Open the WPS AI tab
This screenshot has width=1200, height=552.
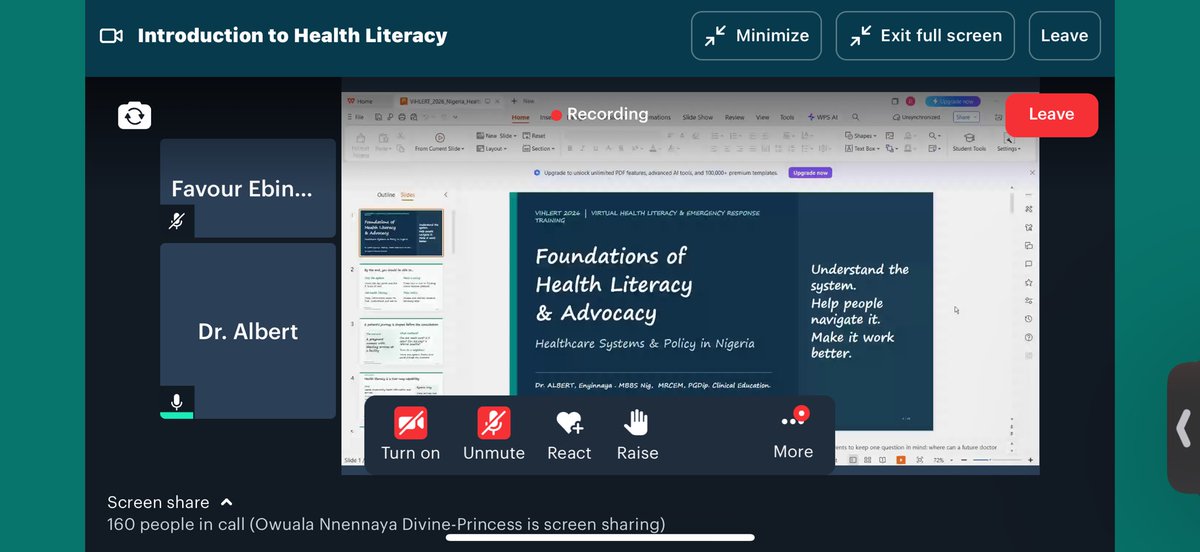click(x=822, y=117)
